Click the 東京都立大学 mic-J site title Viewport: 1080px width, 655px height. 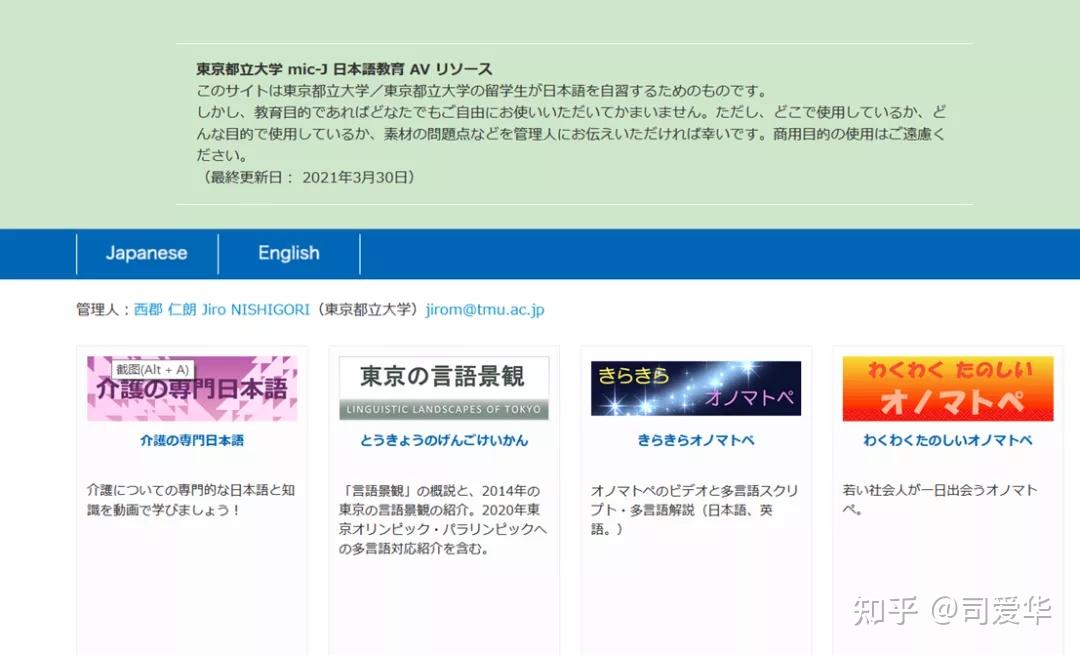point(343,68)
